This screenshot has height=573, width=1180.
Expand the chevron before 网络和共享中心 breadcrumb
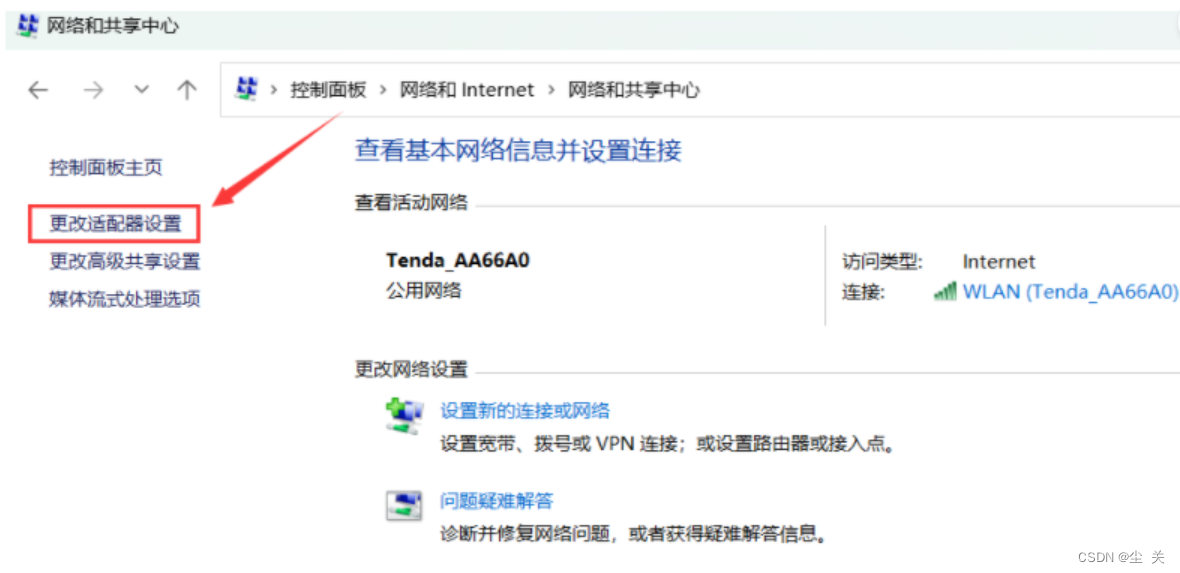click(x=551, y=90)
